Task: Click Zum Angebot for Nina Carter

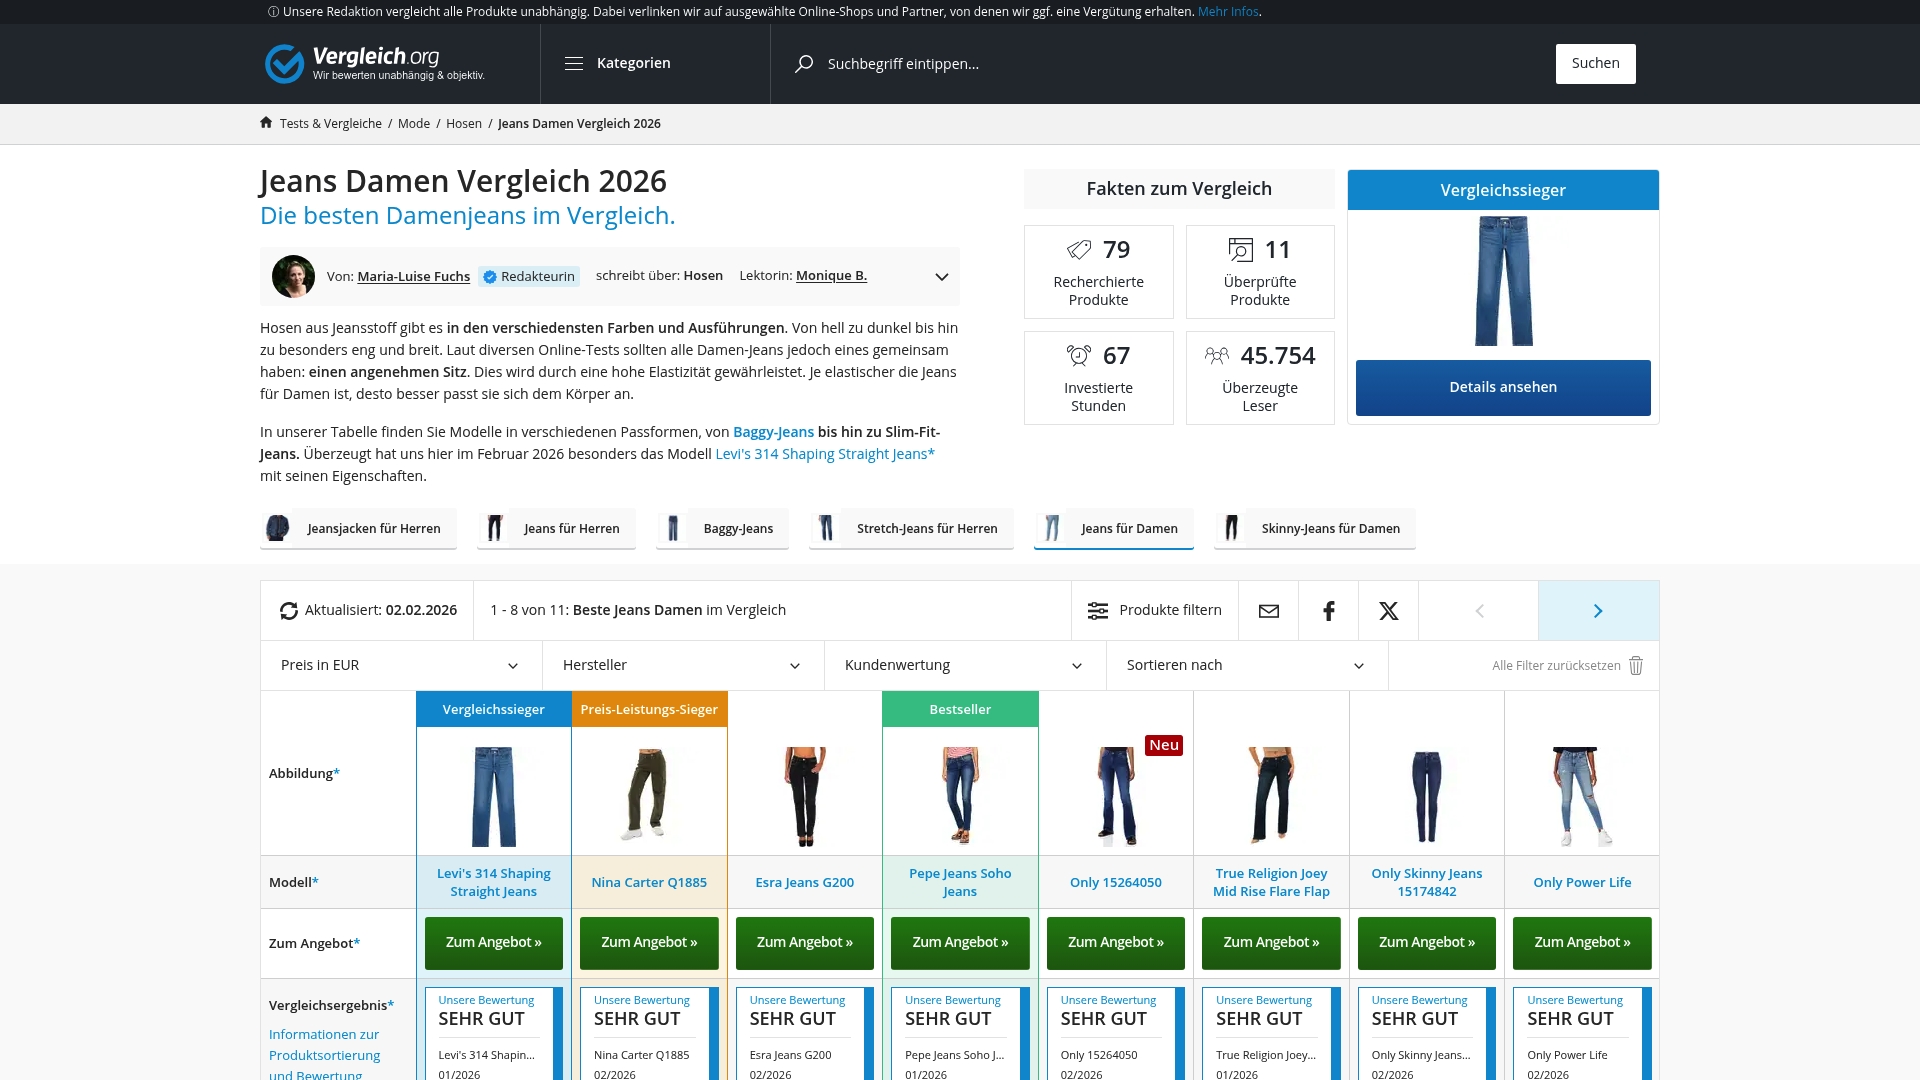Action: (x=649, y=943)
